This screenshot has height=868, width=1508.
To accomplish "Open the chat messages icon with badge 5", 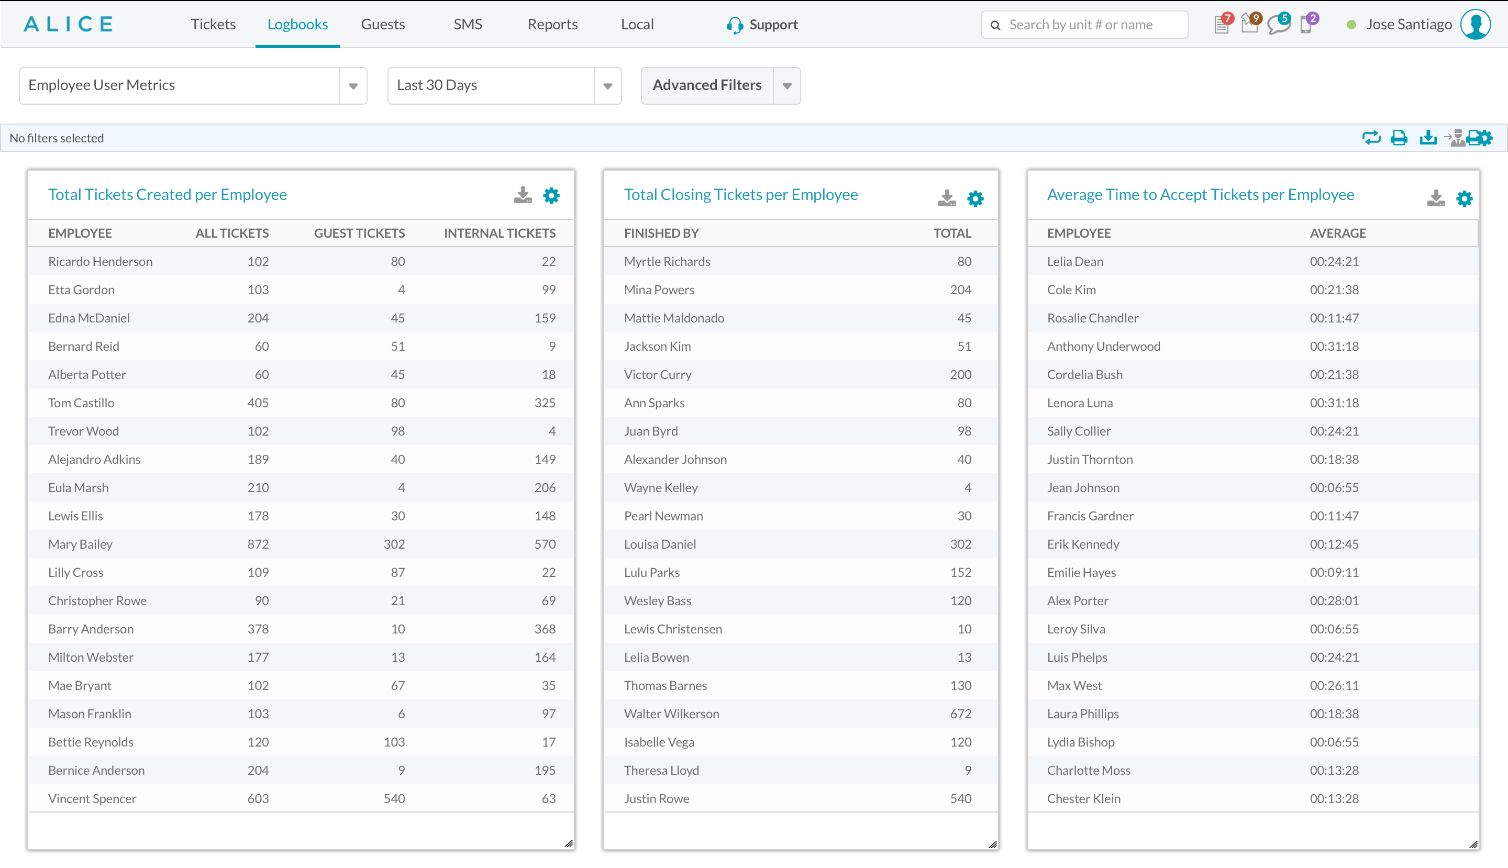I will pyautogui.click(x=1278, y=25).
